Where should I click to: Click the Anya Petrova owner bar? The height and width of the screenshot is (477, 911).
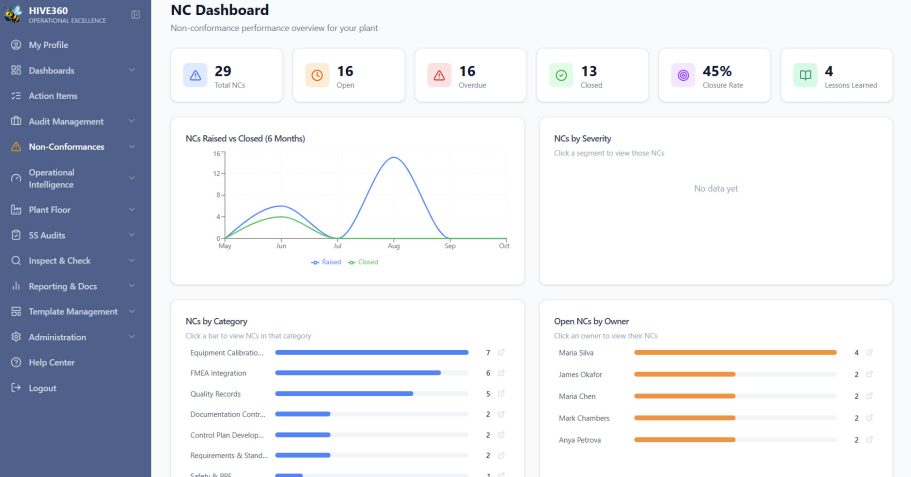coord(685,440)
